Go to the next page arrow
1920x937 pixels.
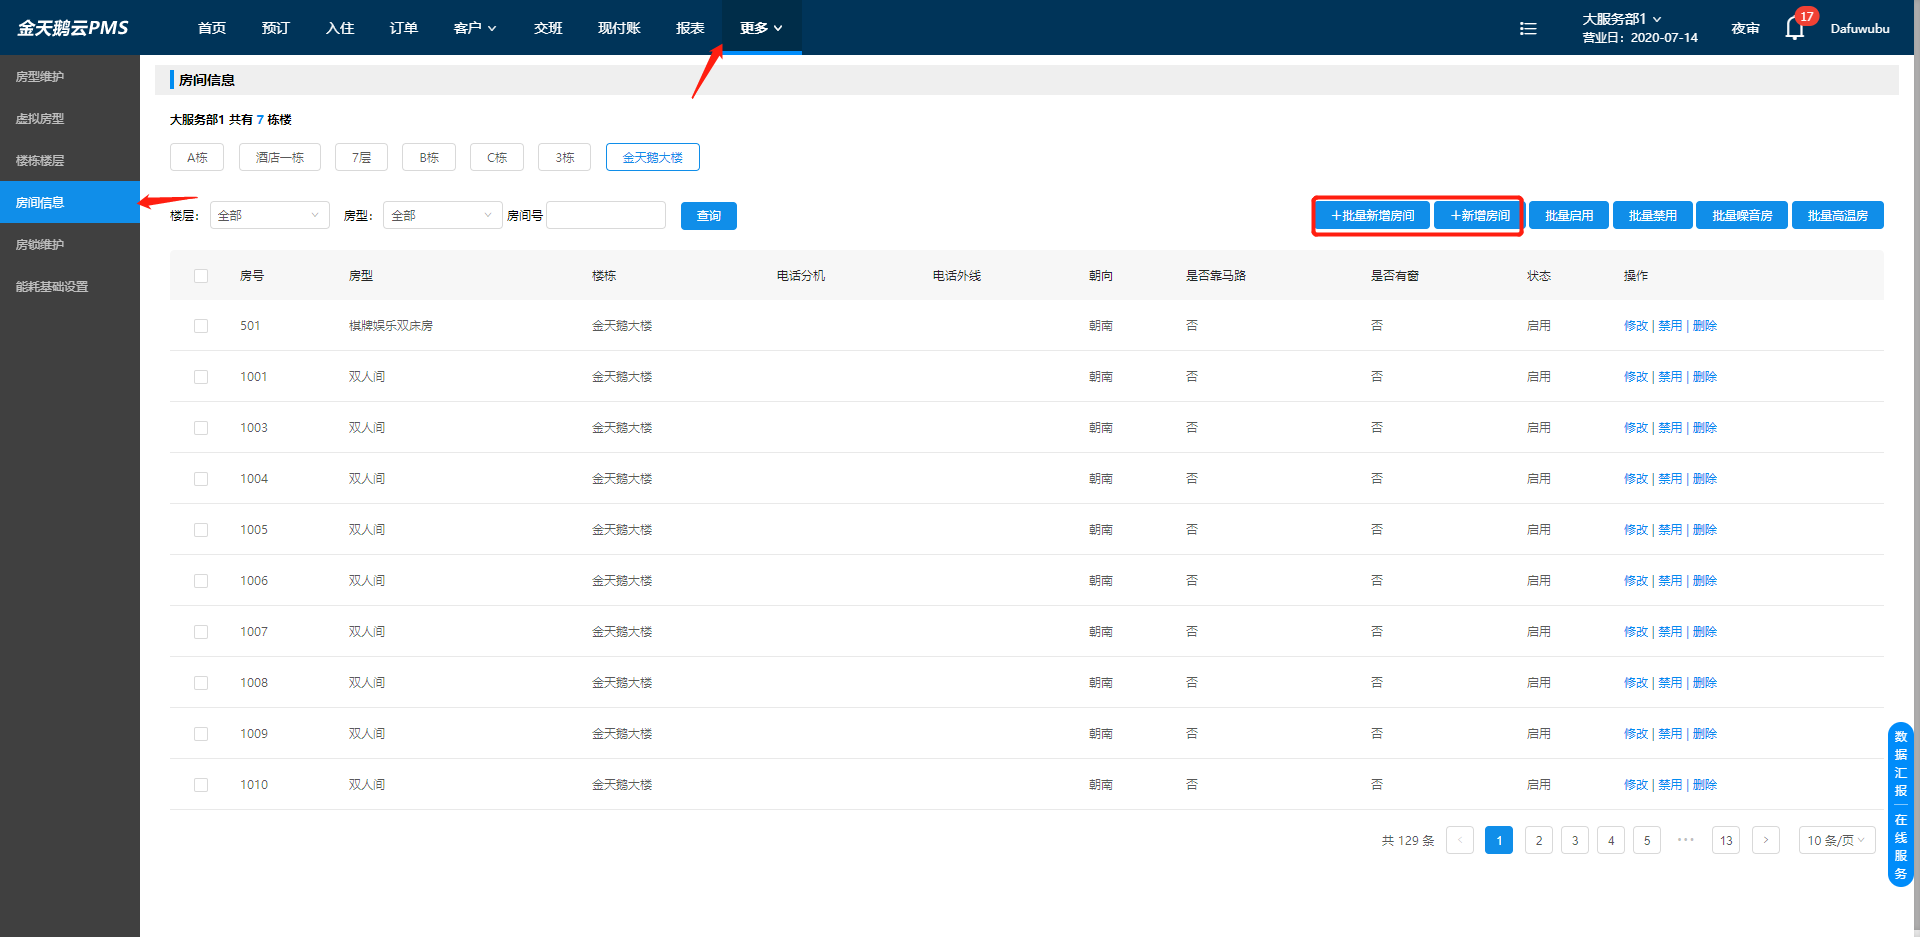point(1766,840)
